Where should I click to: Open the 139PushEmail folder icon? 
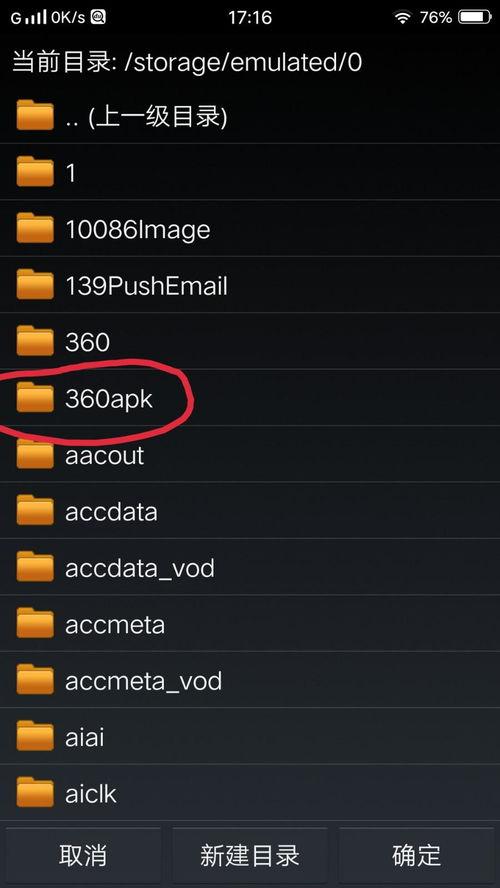(x=35, y=284)
